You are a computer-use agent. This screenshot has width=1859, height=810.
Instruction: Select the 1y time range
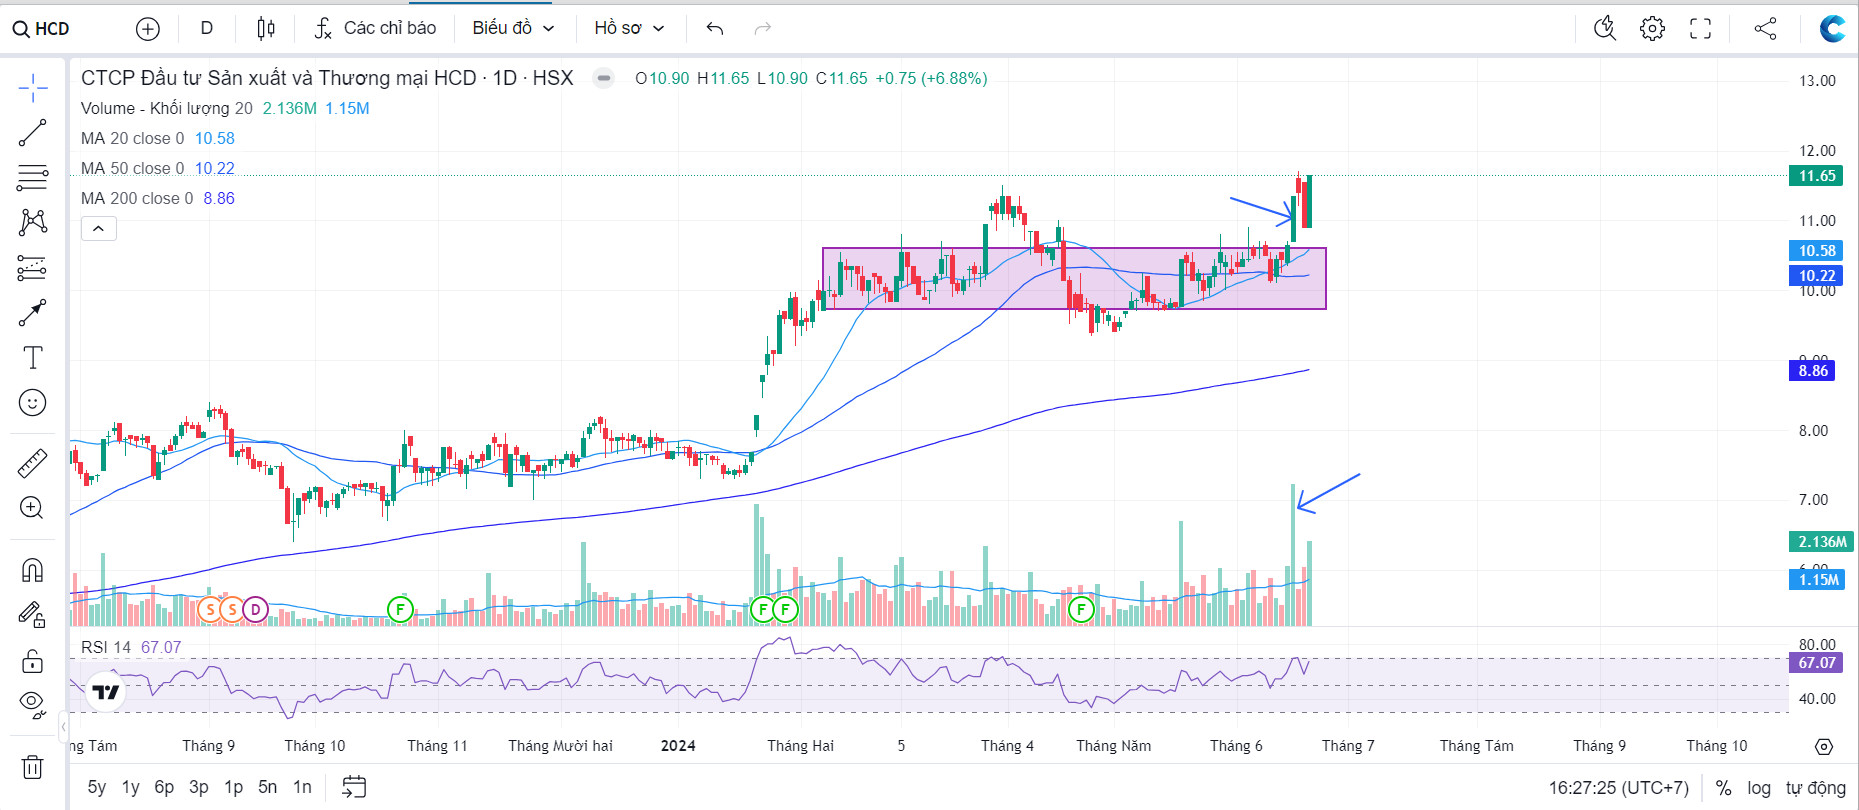click(x=130, y=787)
